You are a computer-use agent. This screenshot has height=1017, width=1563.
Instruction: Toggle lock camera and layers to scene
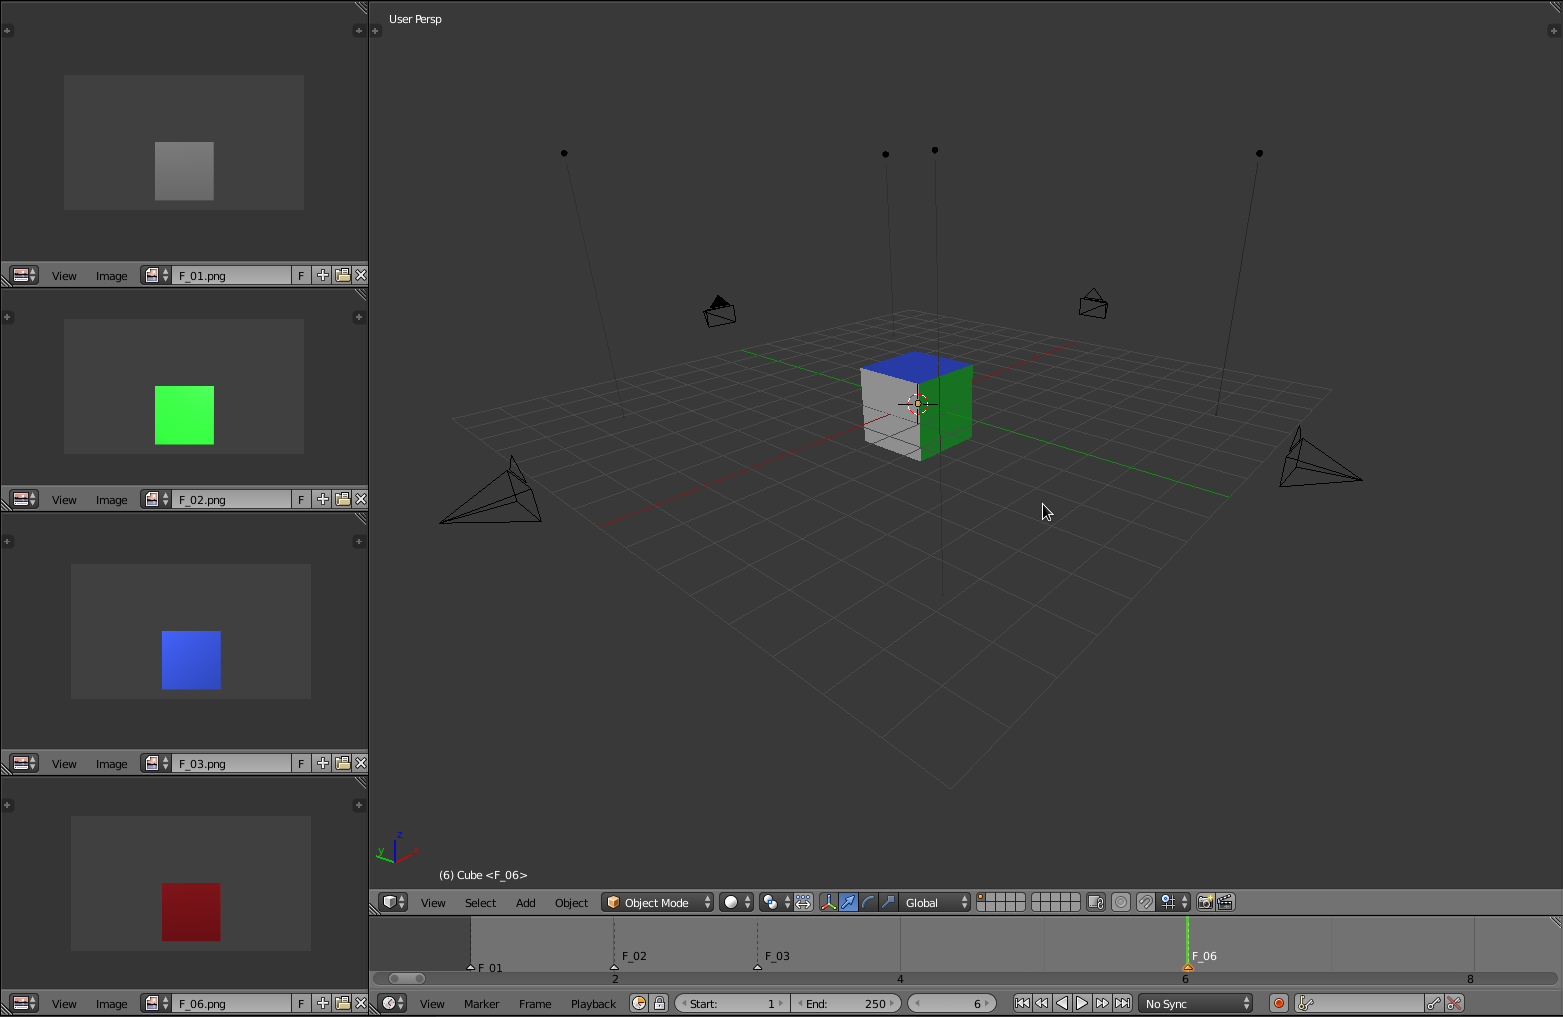[x=1095, y=902]
